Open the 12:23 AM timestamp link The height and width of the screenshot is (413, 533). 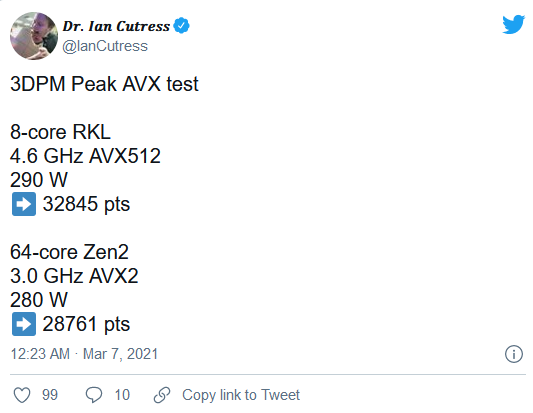pos(40,354)
